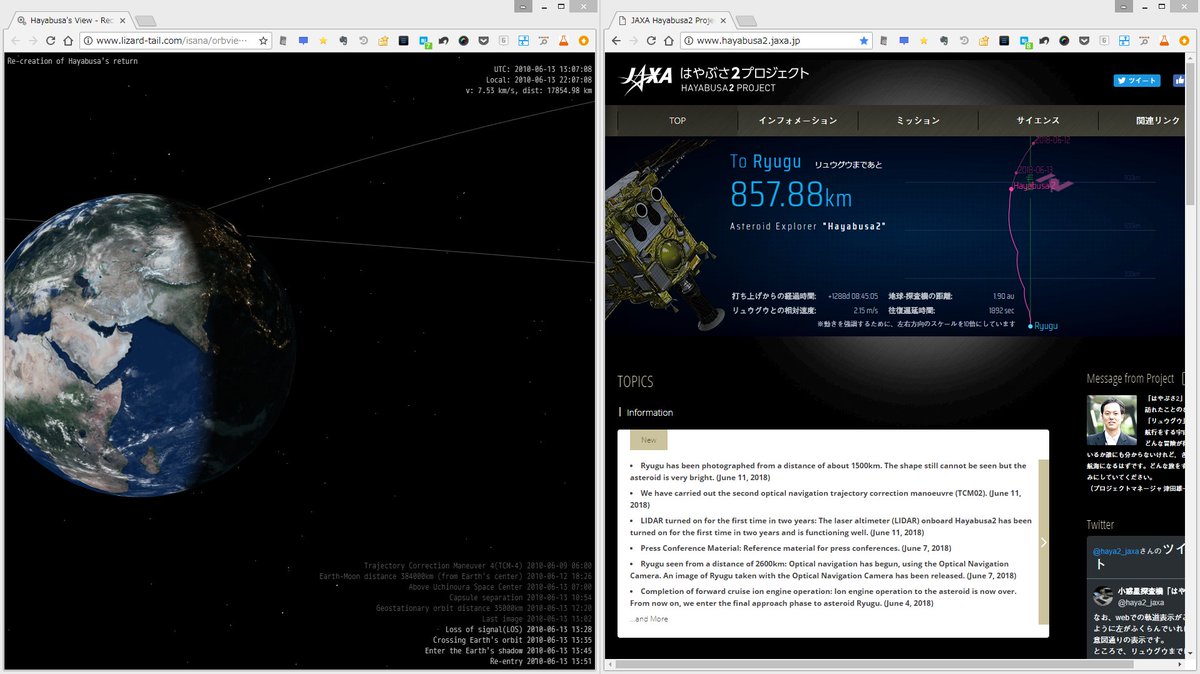This screenshot has width=1200, height=674.
Task: Click 'Crossing Earth's orbit' event line
Action: [x=513, y=639]
